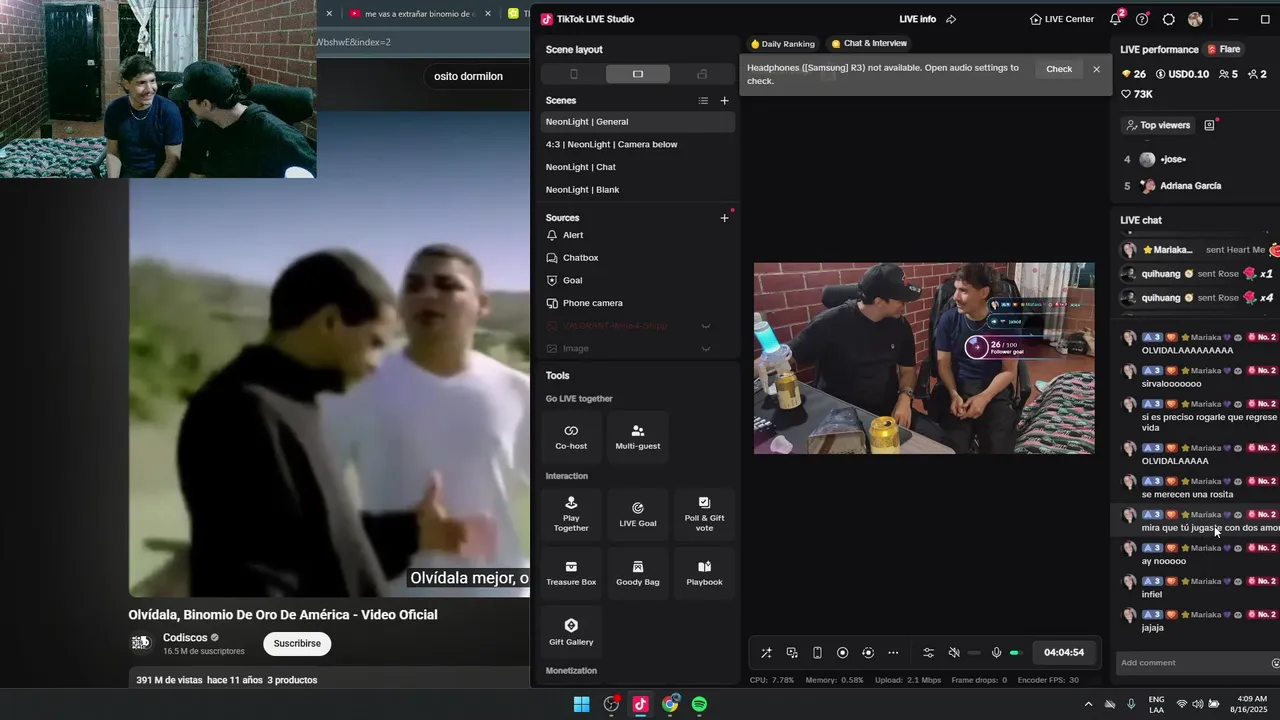Image resolution: width=1280 pixels, height=720 pixels.
Task: Click the icon beside Top viewers
Action: pos(1209,125)
